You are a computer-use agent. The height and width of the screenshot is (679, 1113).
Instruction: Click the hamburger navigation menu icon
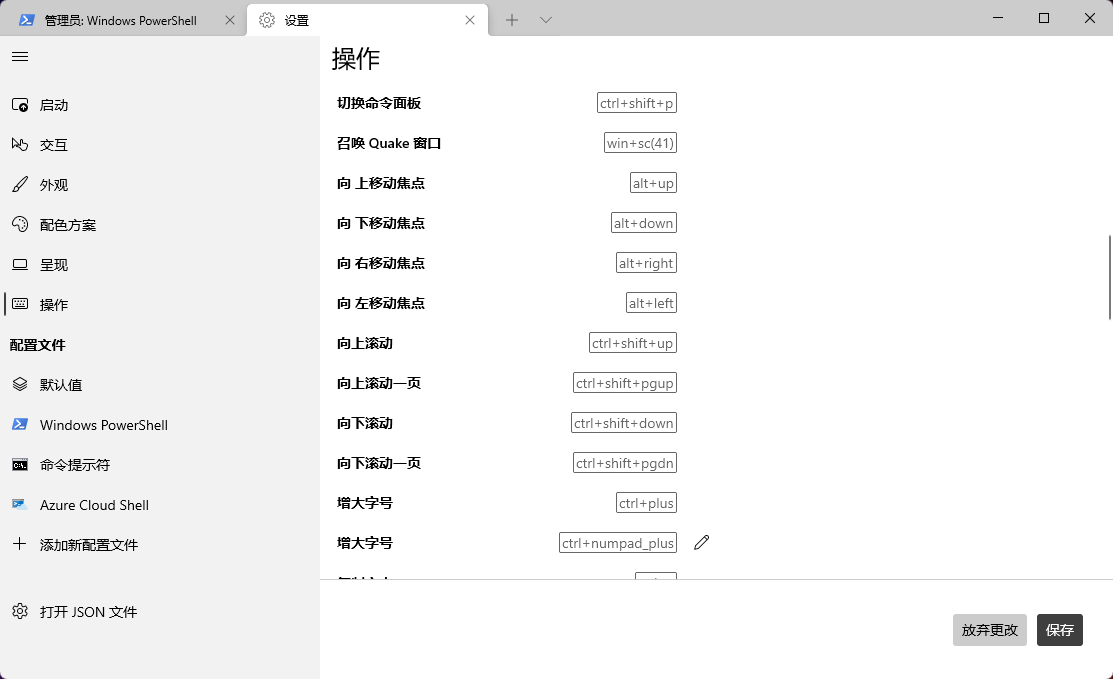20,56
